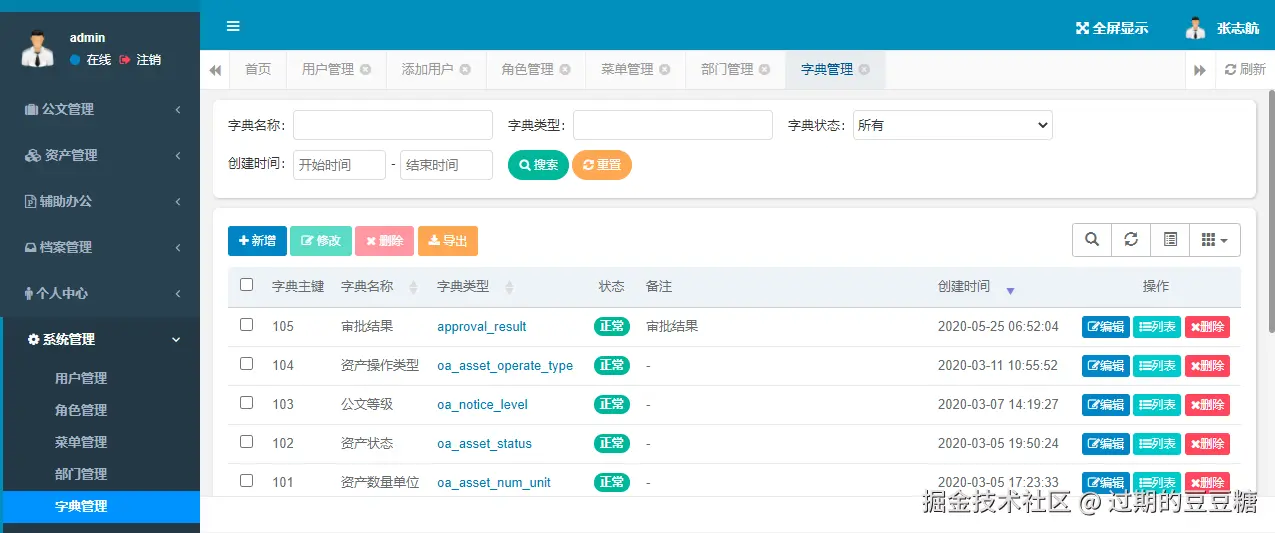The height and width of the screenshot is (533, 1275).
Task: Check the row 103 checkbox
Action: (x=247, y=403)
